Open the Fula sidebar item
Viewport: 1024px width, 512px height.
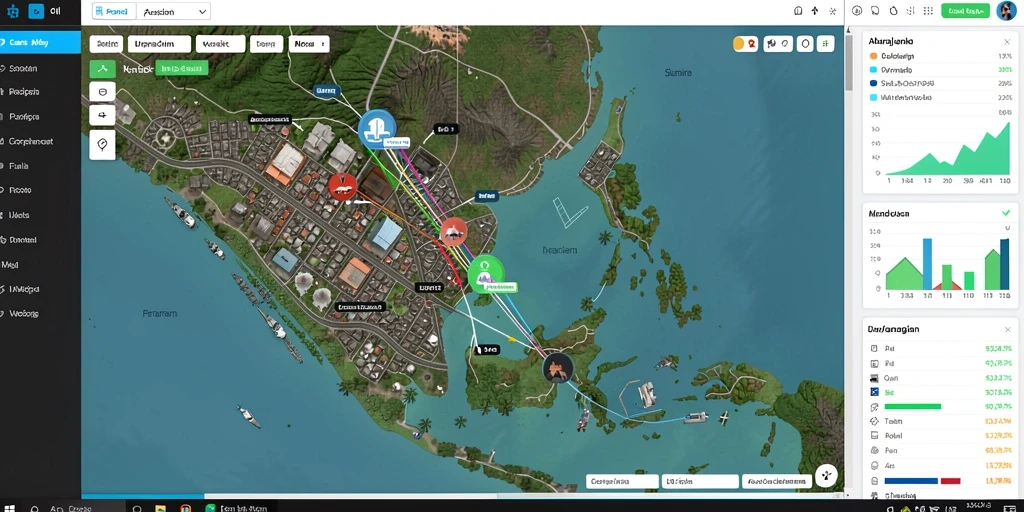(20, 166)
